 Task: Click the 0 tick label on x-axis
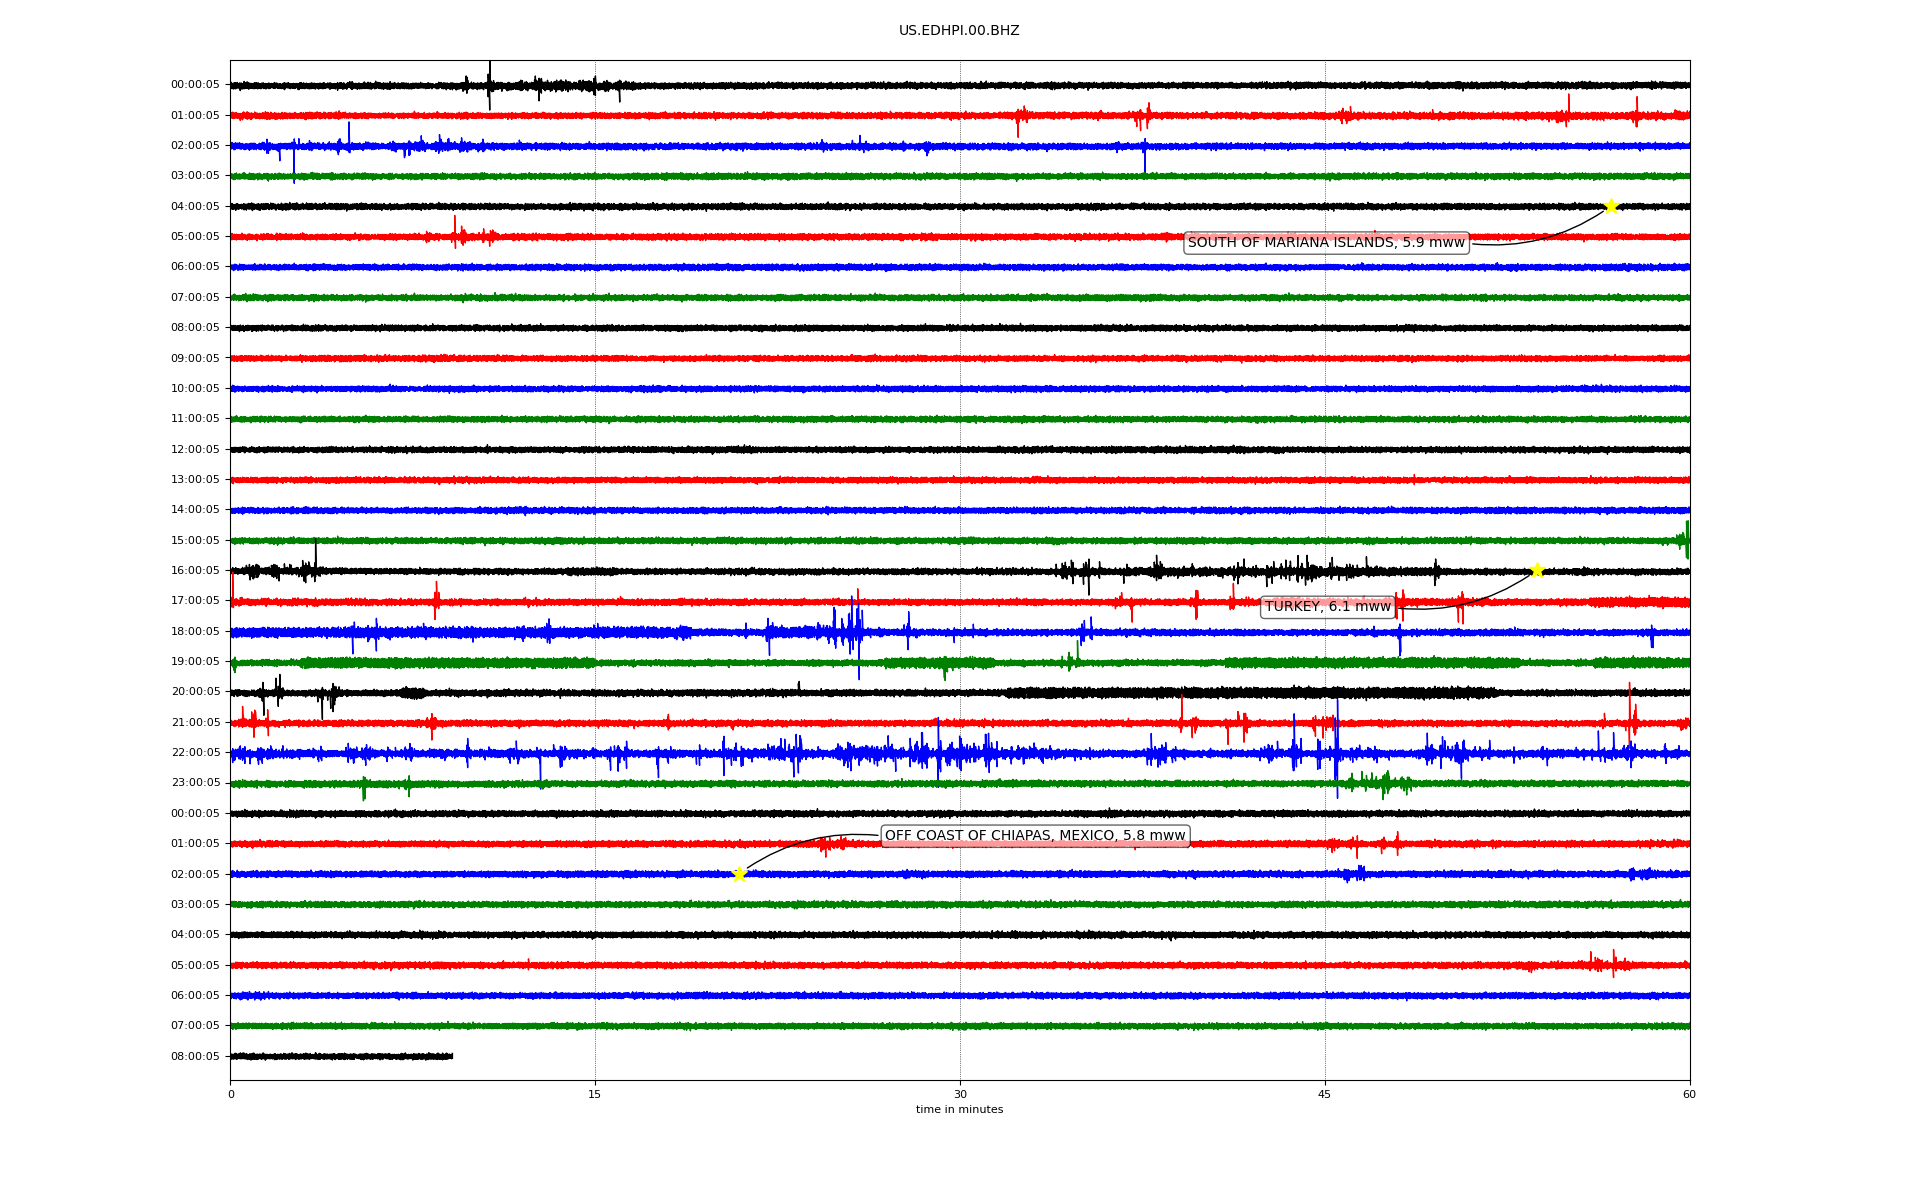tap(231, 1094)
